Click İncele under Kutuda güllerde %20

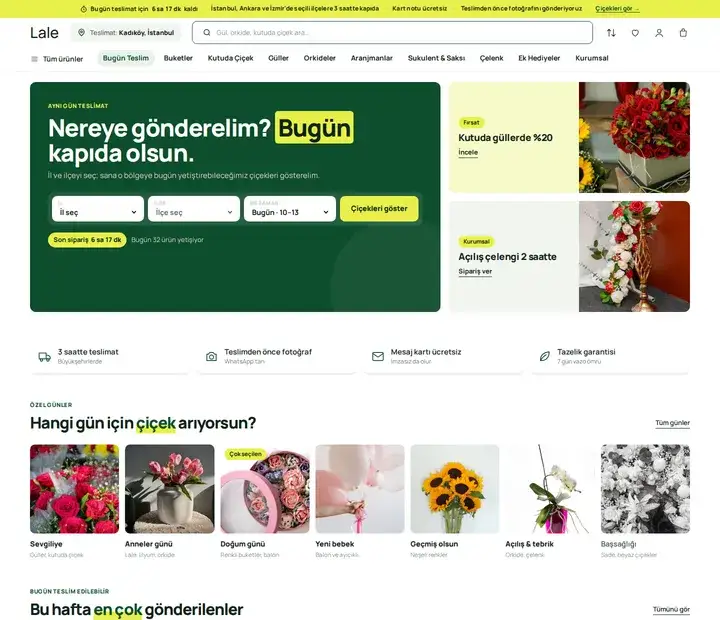tap(468, 152)
